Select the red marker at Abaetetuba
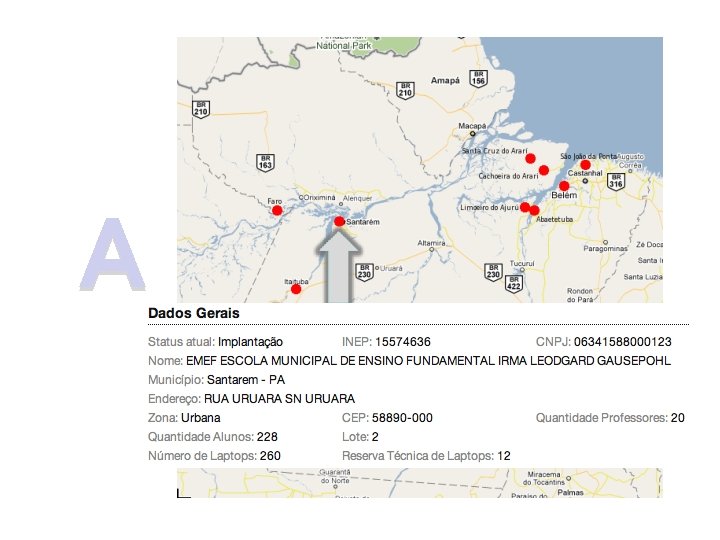 click(534, 210)
